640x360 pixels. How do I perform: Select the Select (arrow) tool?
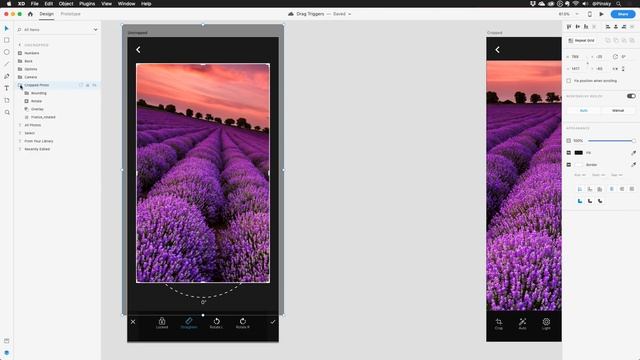coord(6,28)
